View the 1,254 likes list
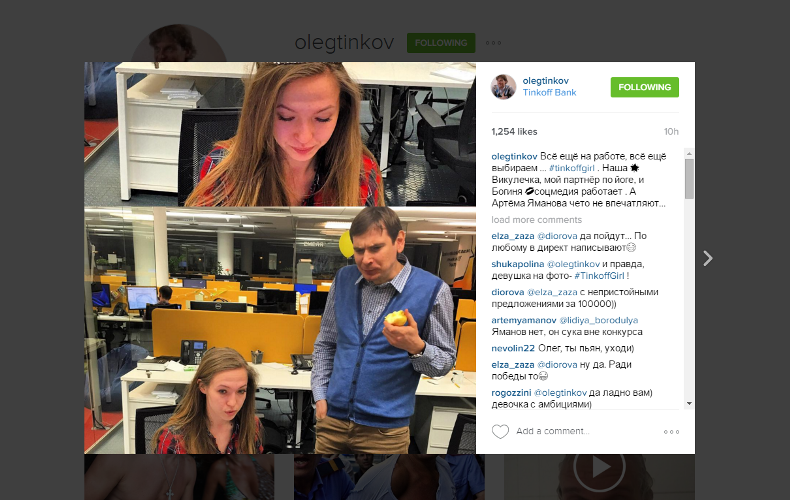Image resolution: width=790 pixels, height=500 pixels. click(514, 132)
